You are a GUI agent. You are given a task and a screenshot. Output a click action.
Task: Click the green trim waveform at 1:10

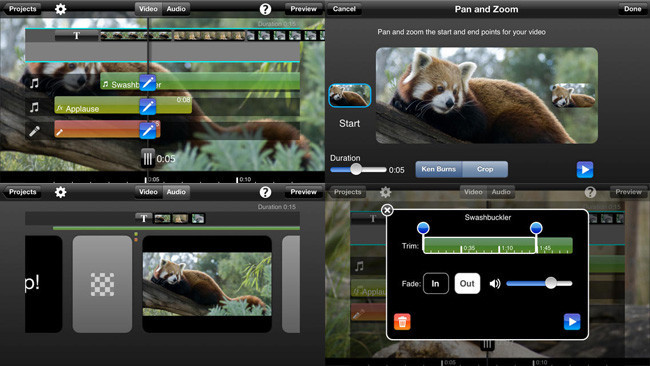pos(507,248)
